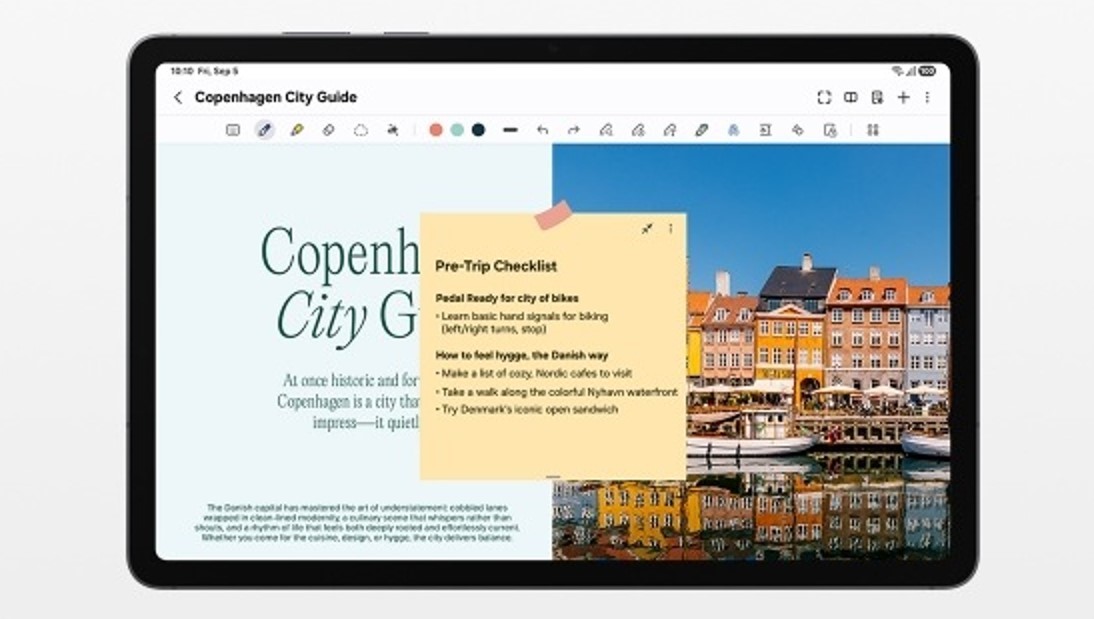This screenshot has width=1094, height=619.
Task: Select the yellow highlighter tool
Action: click(x=297, y=130)
